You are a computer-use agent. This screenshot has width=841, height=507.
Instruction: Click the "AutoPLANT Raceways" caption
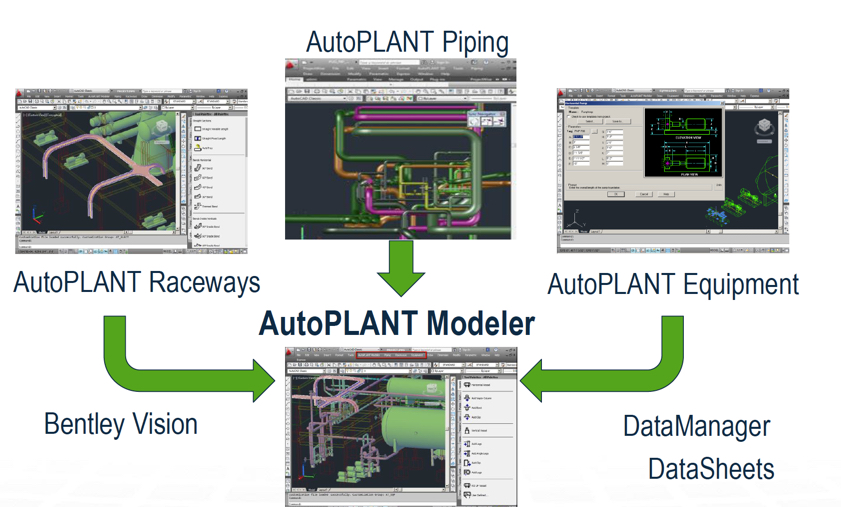pyautogui.click(x=136, y=283)
